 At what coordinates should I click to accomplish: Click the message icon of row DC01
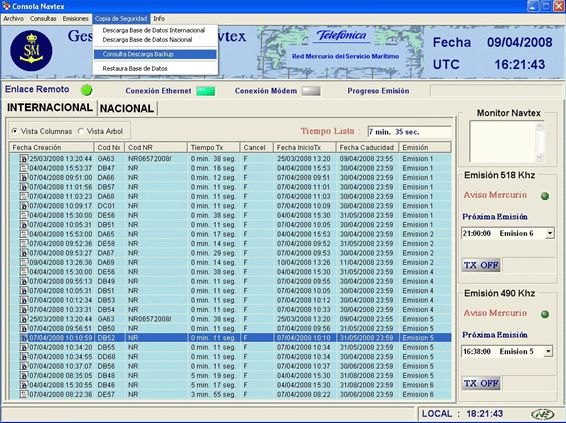(24, 206)
